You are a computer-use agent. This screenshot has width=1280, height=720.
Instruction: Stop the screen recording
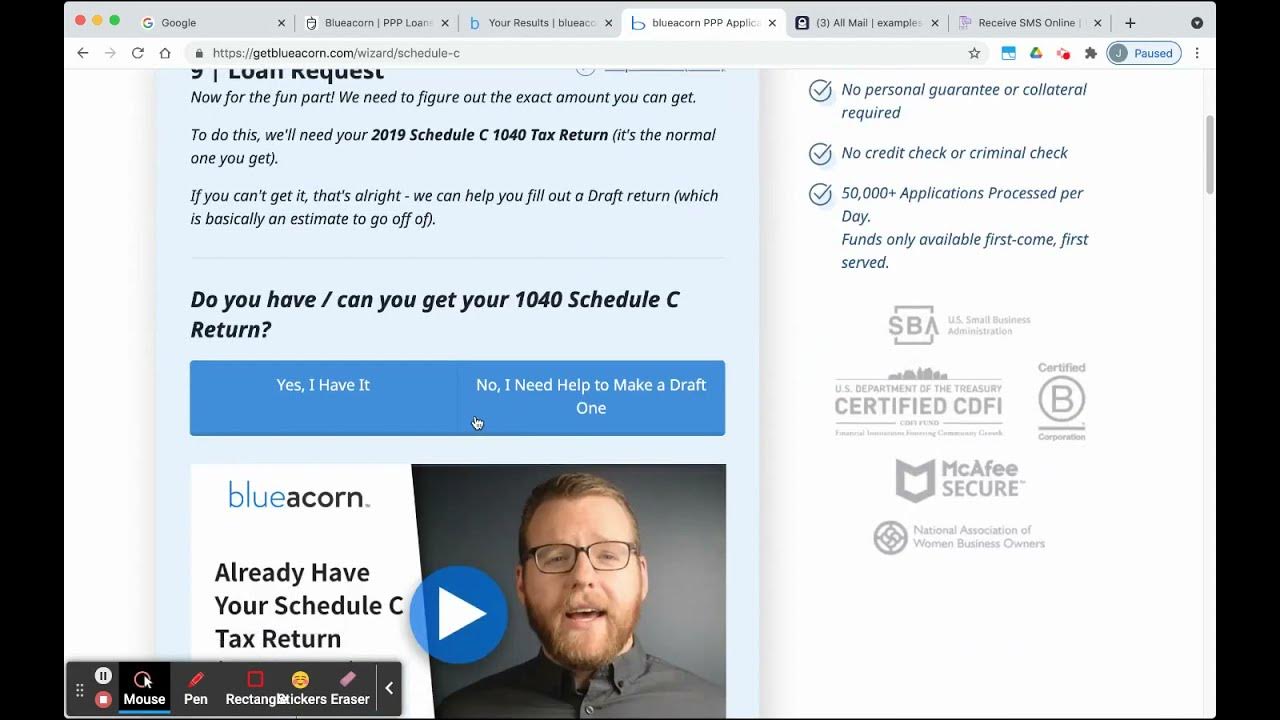pos(103,699)
